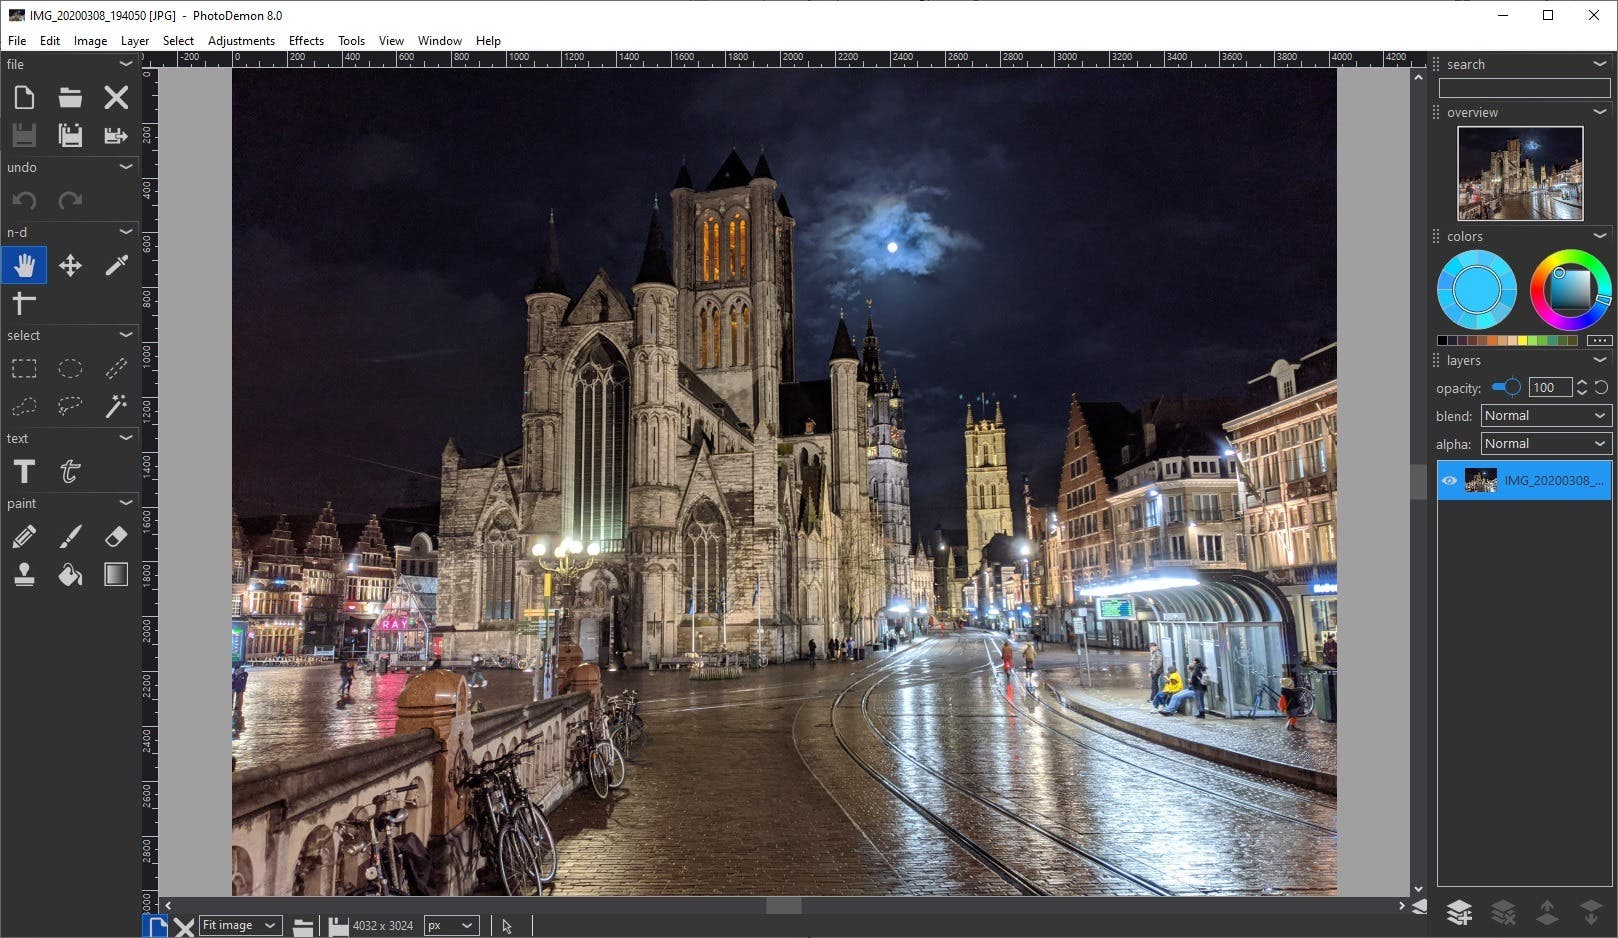Open the Tools menu
Viewport: 1618px width, 938px height.
click(x=351, y=41)
